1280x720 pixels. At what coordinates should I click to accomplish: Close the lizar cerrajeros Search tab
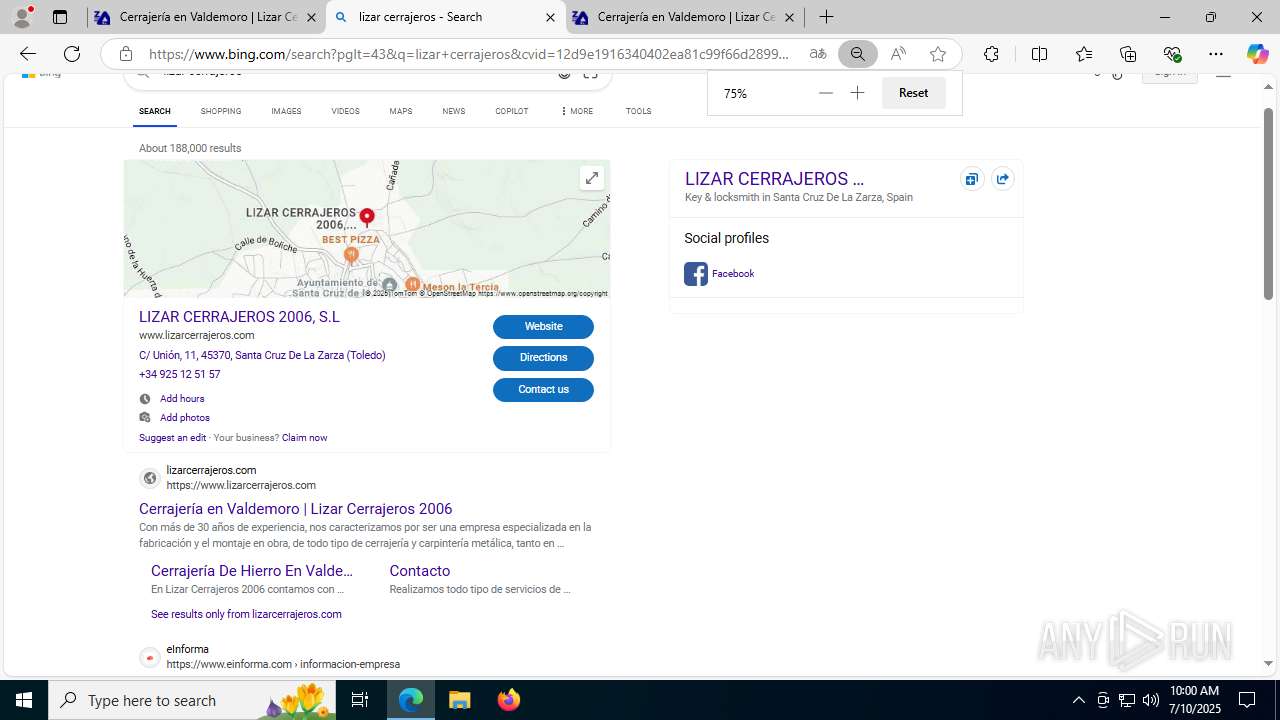click(550, 17)
